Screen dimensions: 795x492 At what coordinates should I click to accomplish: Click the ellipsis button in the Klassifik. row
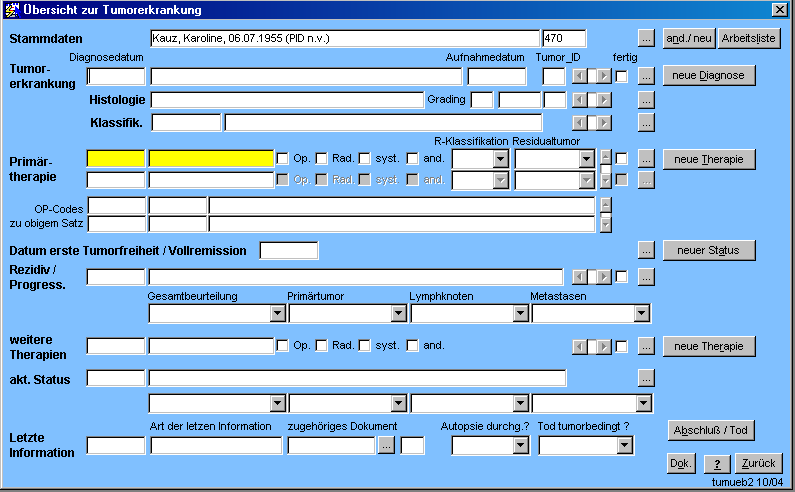pos(646,122)
